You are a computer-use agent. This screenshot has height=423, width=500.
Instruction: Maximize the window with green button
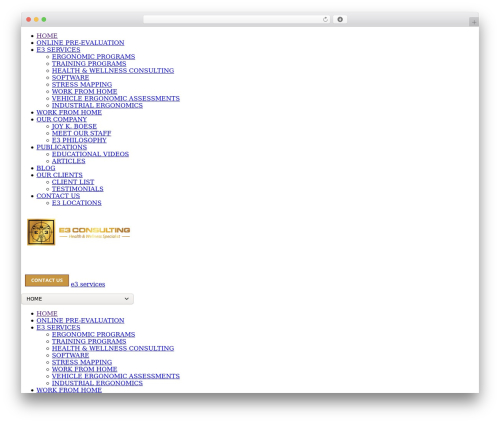pos(44,19)
